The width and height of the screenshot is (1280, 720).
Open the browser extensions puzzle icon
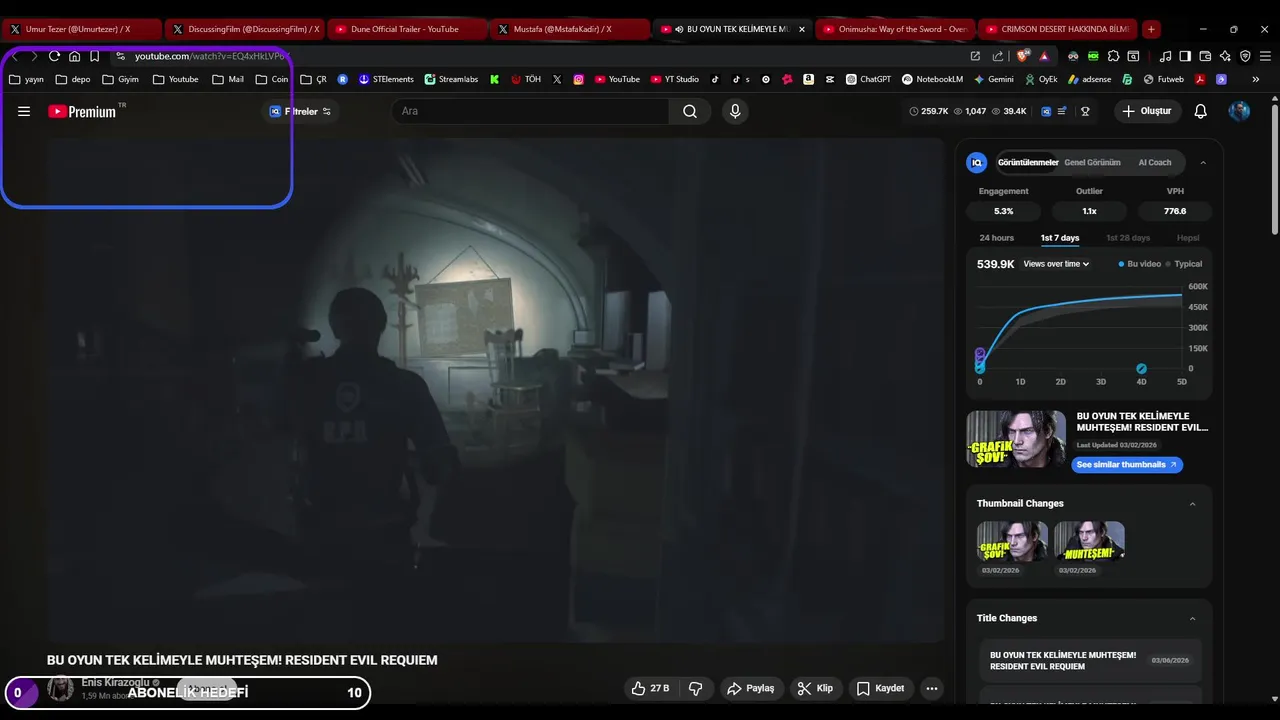pyautogui.click(x=1113, y=56)
